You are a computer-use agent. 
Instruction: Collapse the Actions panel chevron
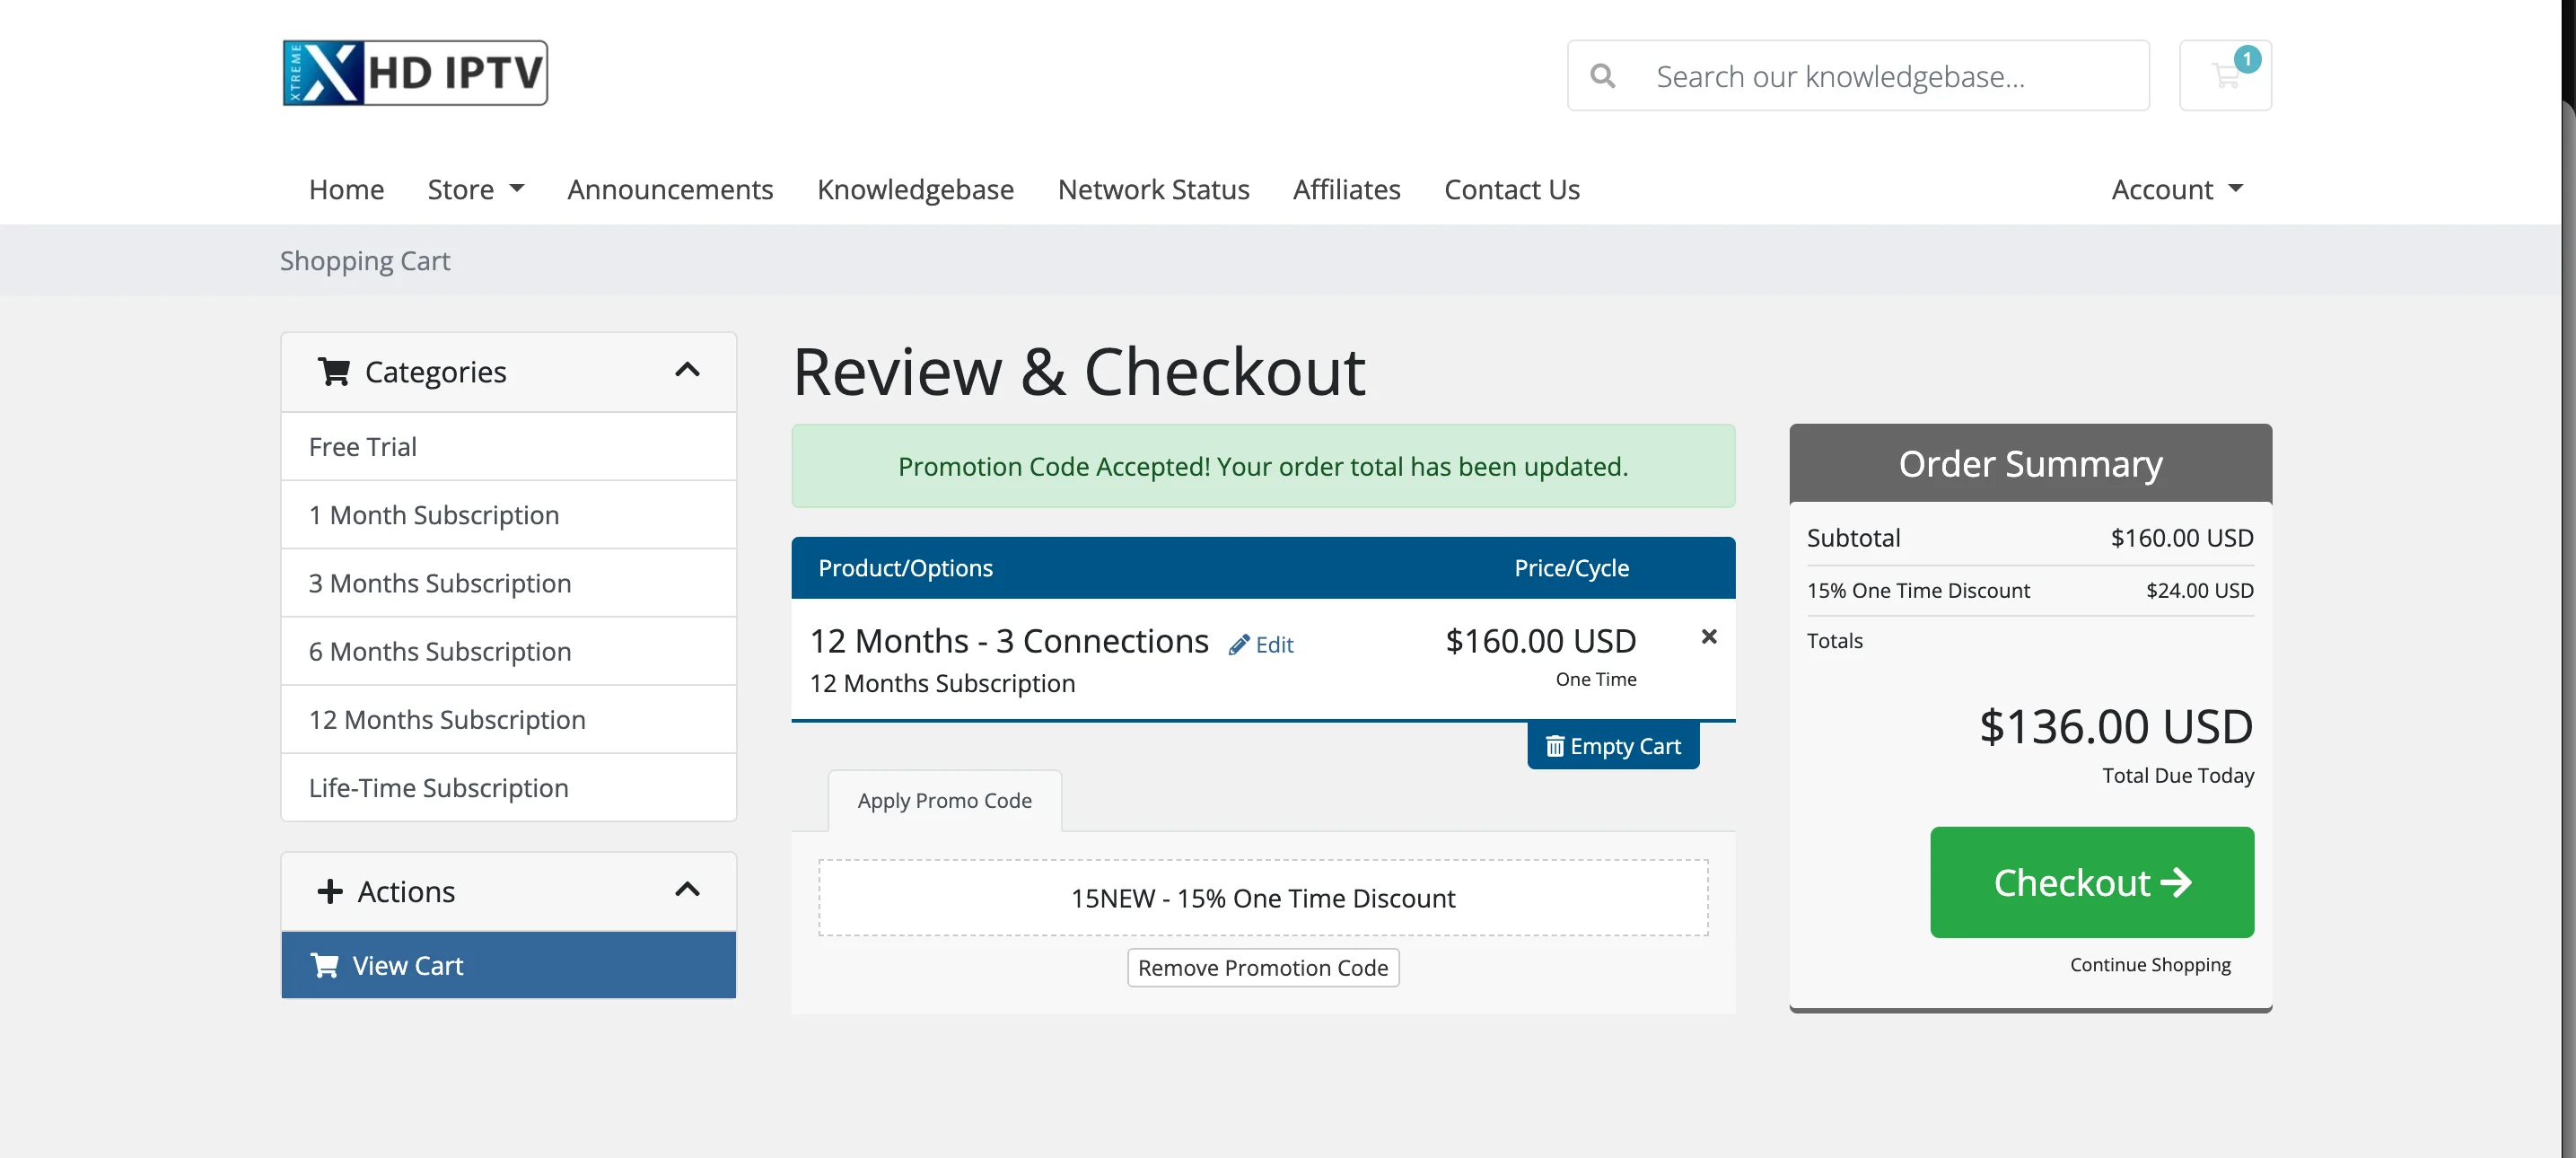[687, 890]
